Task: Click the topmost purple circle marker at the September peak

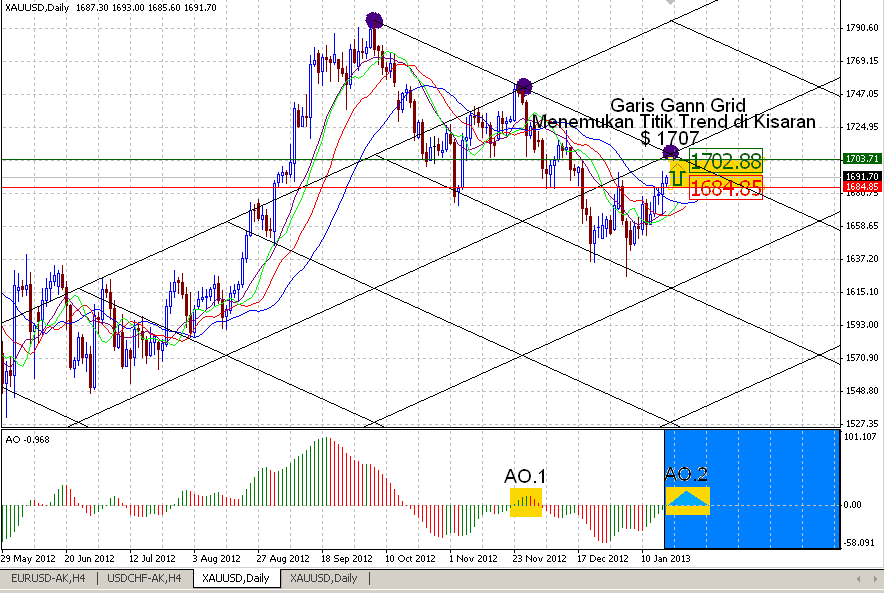Action: point(374,20)
